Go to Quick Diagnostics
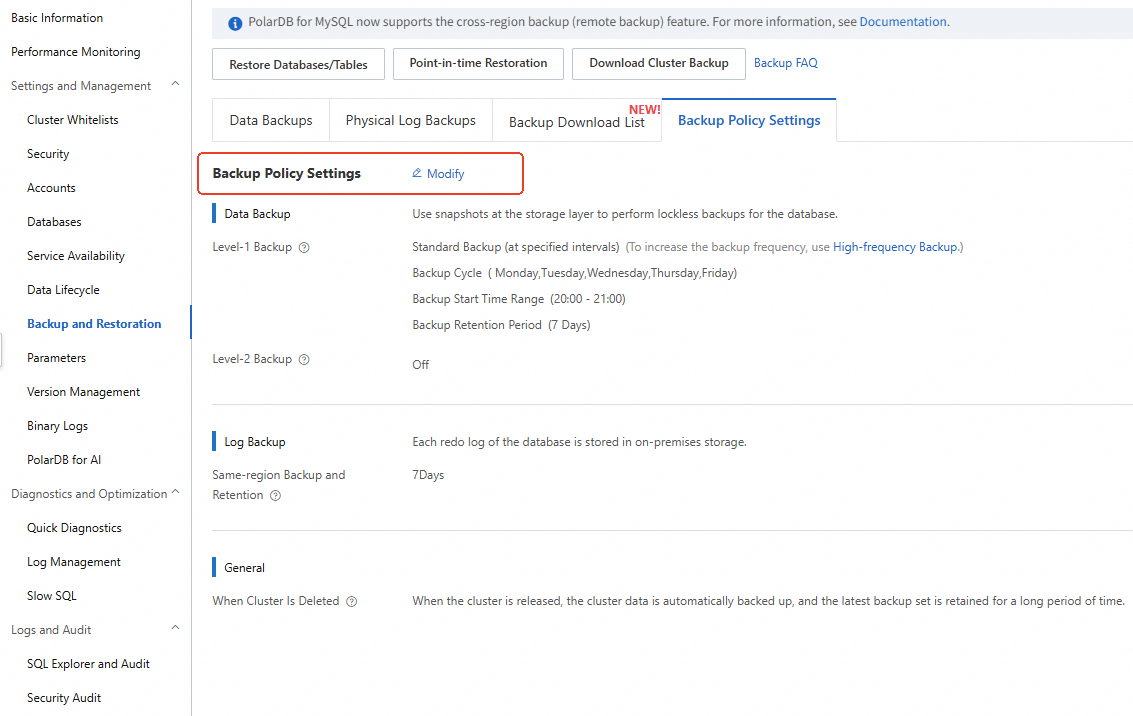Screen dimensions: 1133x716 point(74,527)
